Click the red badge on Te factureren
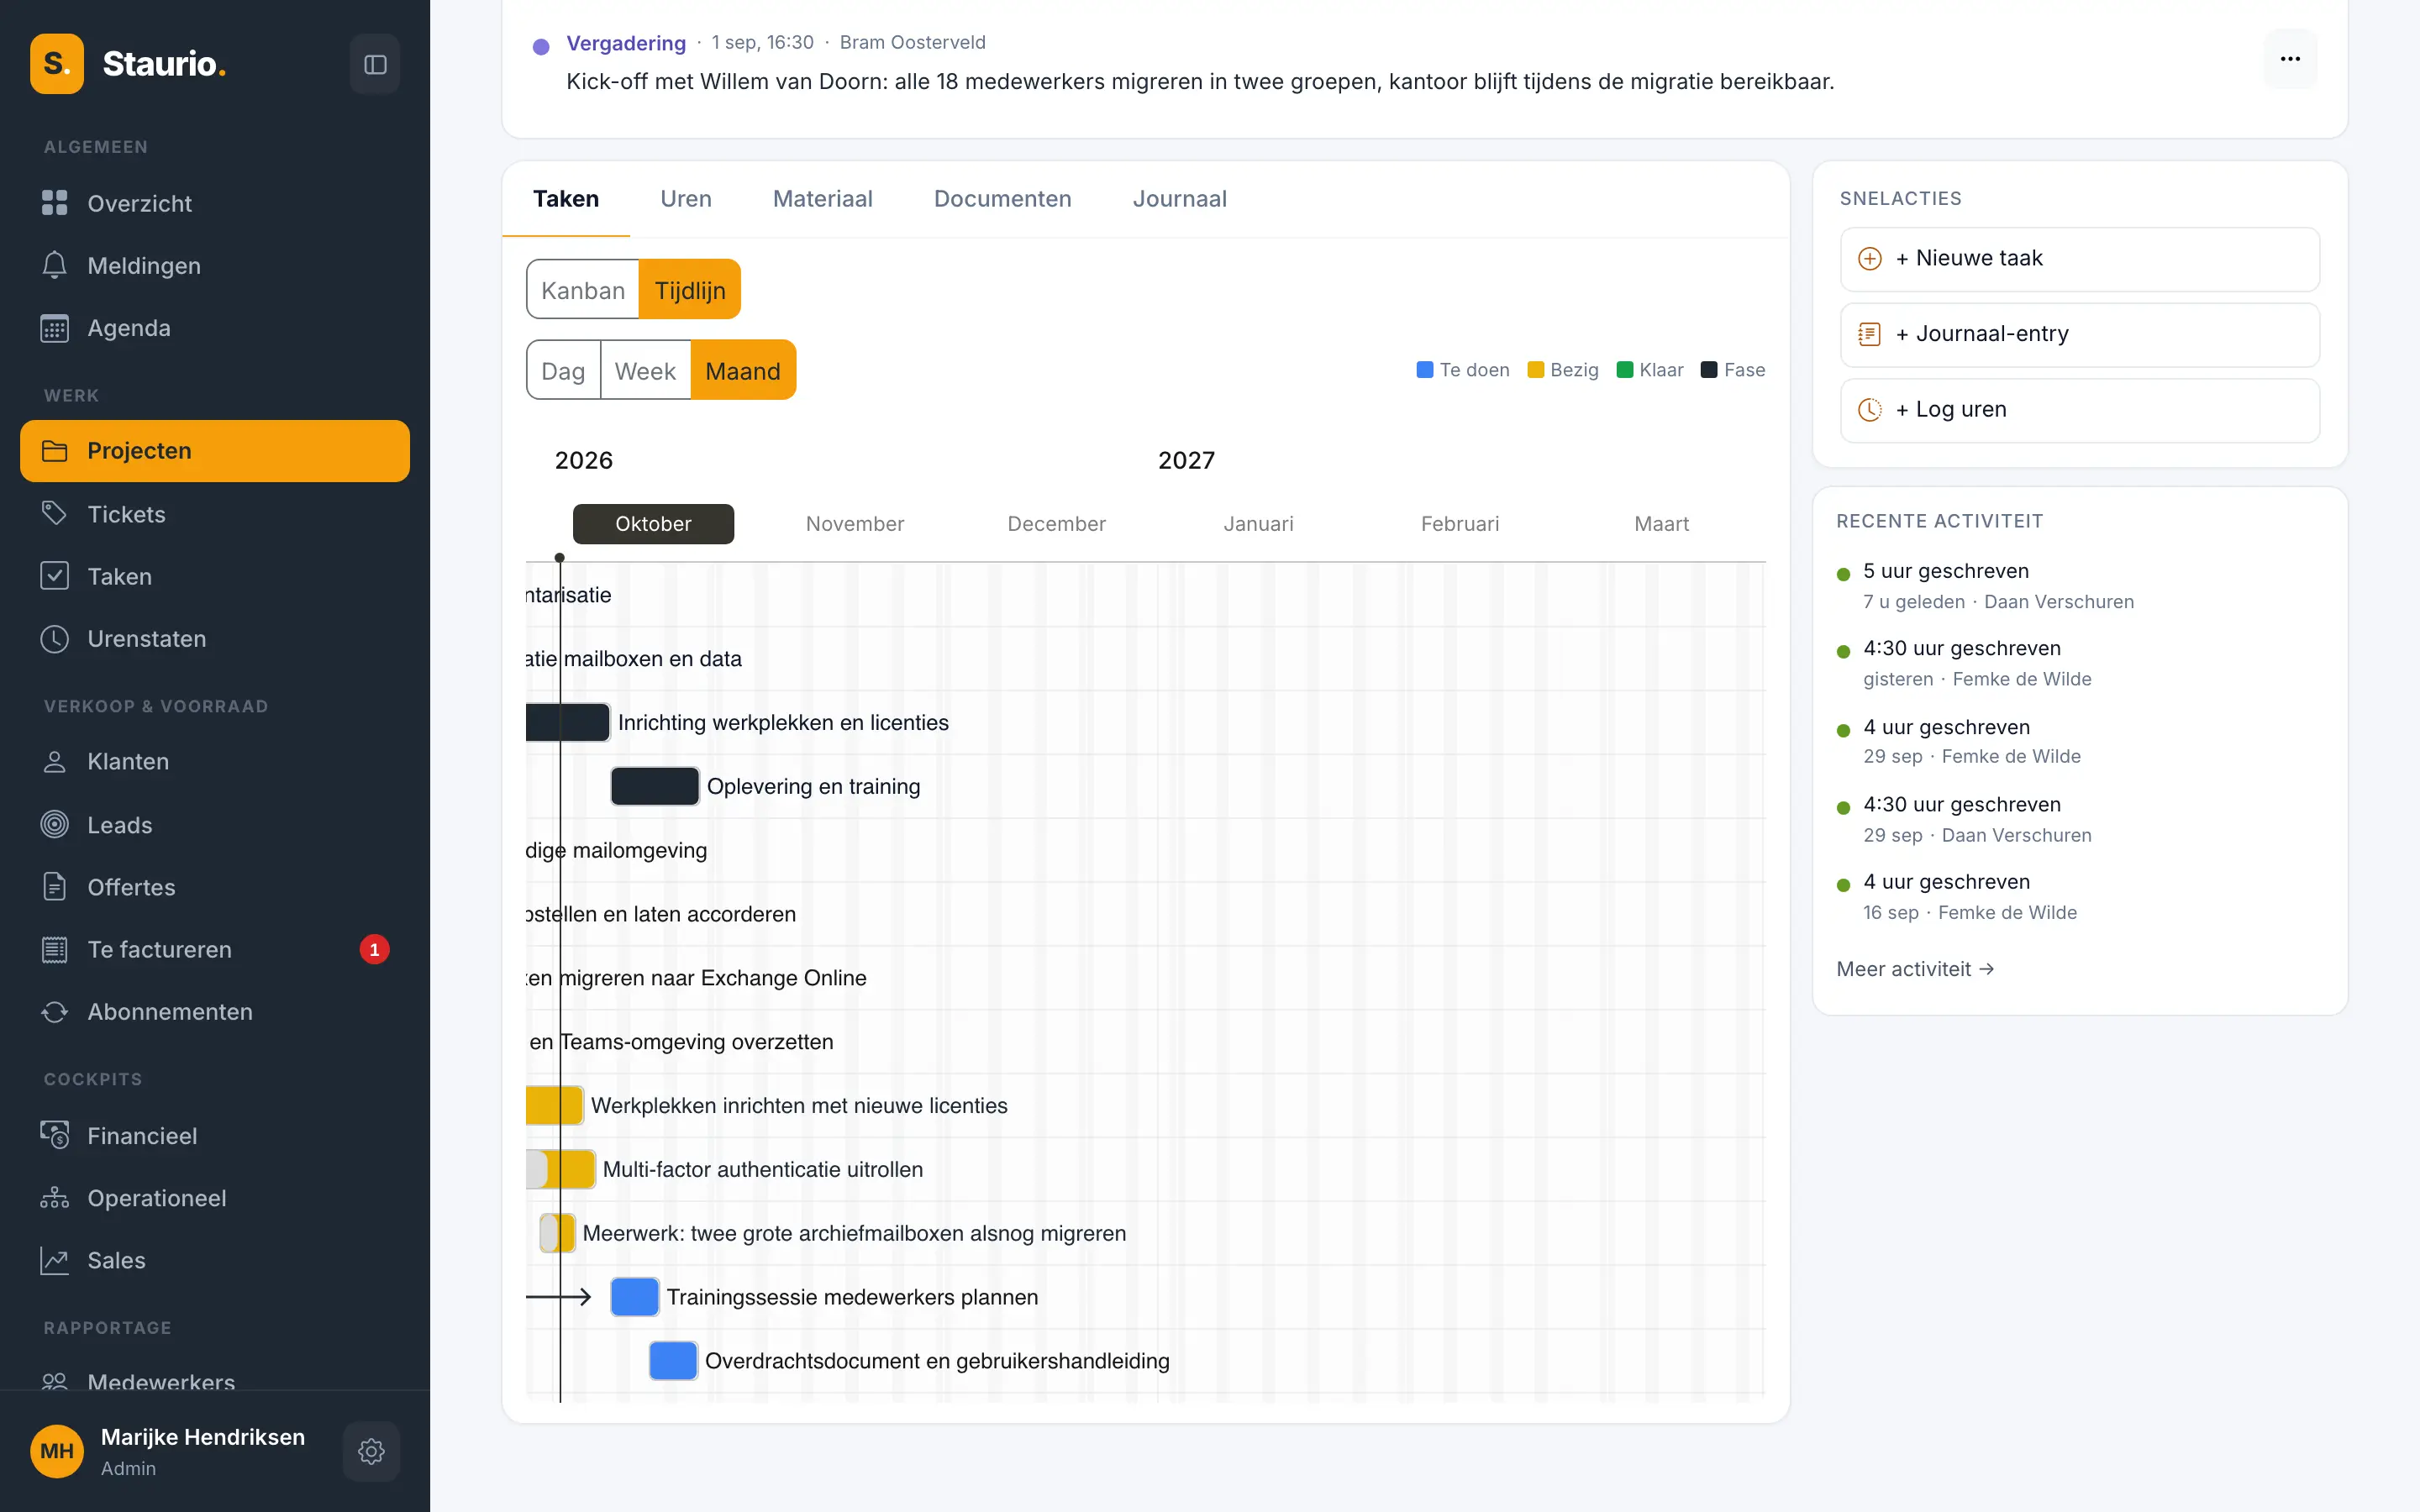Screen dimensions: 2420x1512 [374, 949]
